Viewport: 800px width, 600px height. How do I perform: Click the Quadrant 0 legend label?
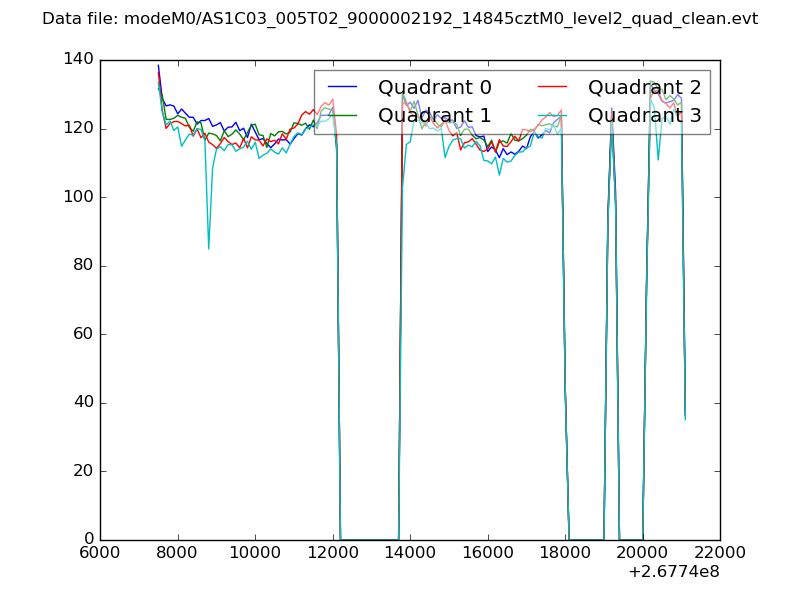pyautogui.click(x=434, y=87)
